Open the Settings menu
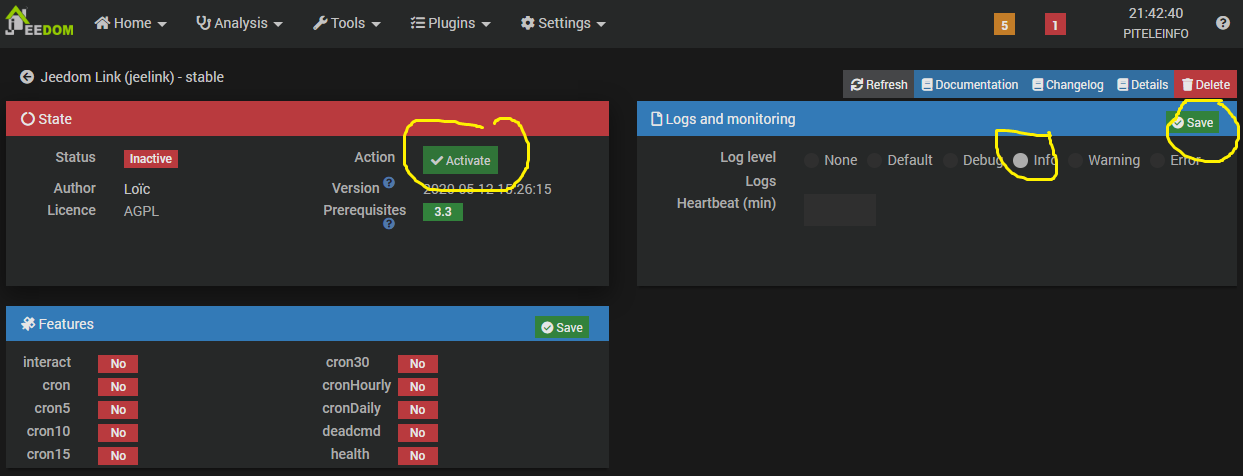 [x=563, y=23]
